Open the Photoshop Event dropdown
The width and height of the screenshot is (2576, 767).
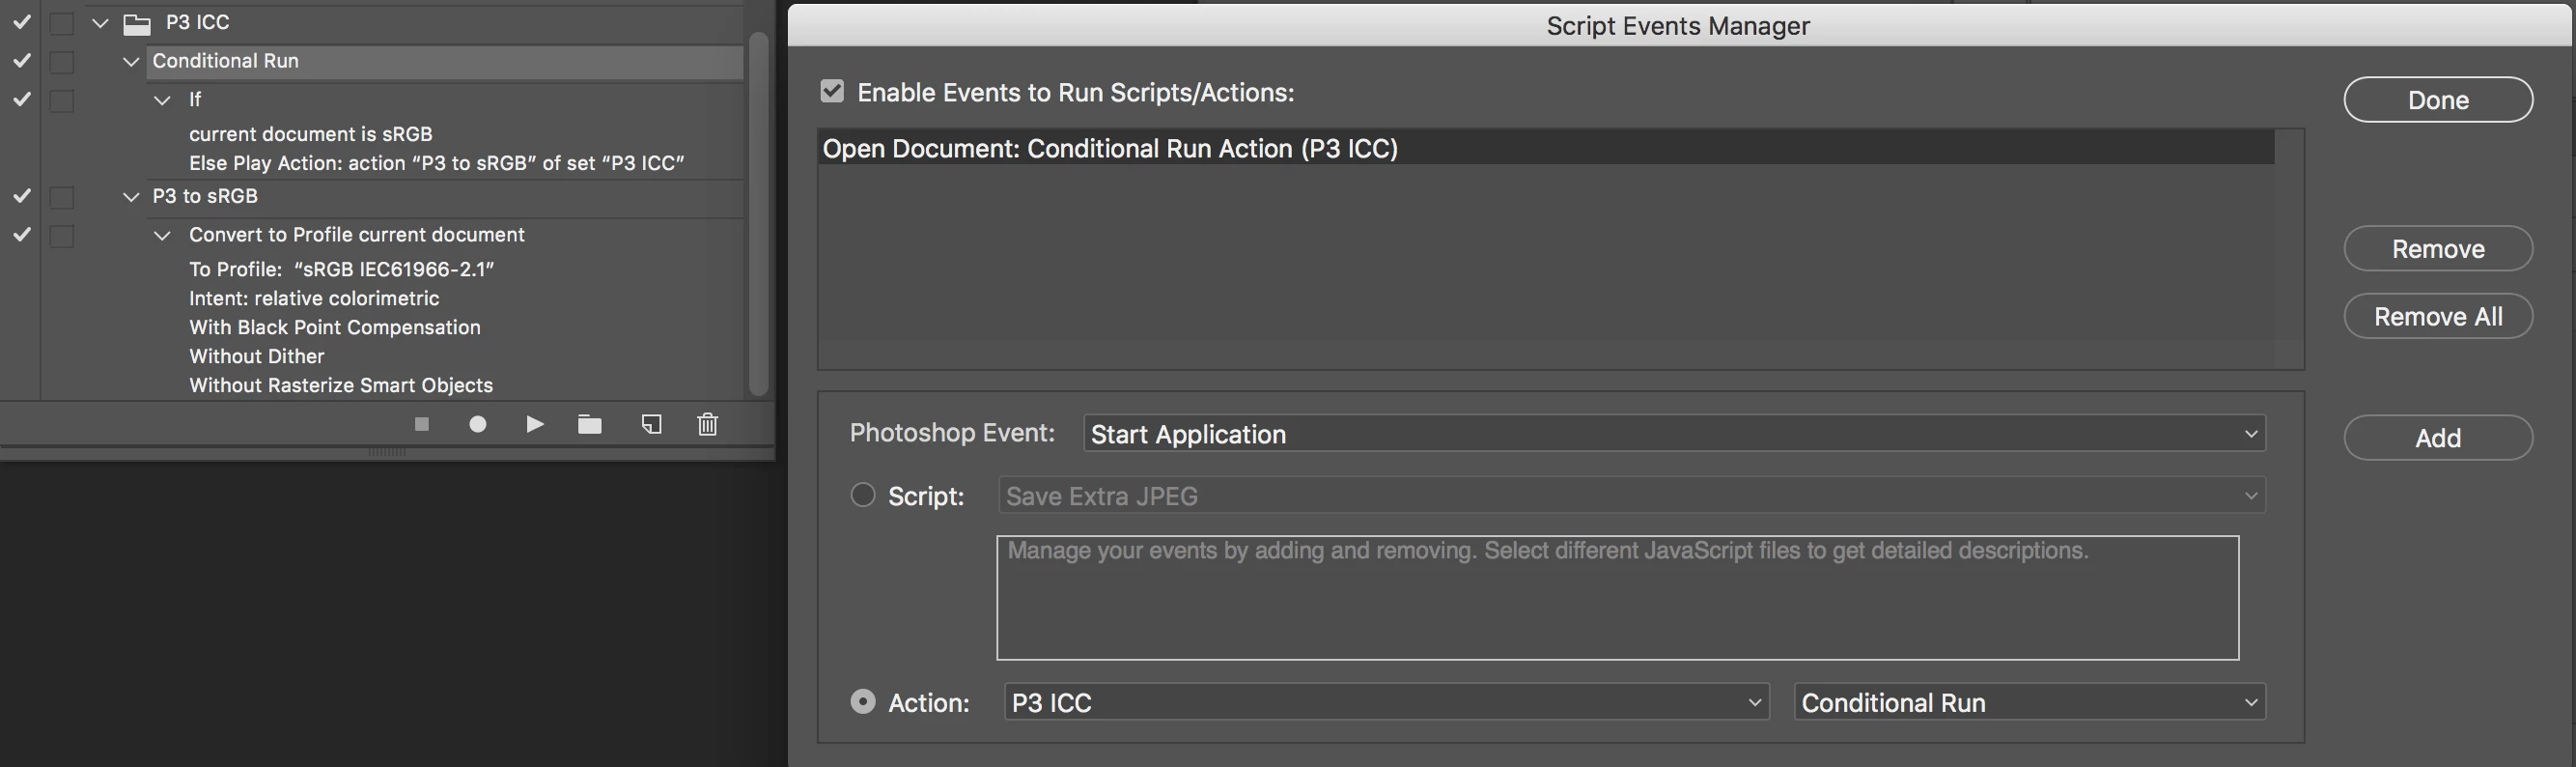pyautogui.click(x=1674, y=434)
